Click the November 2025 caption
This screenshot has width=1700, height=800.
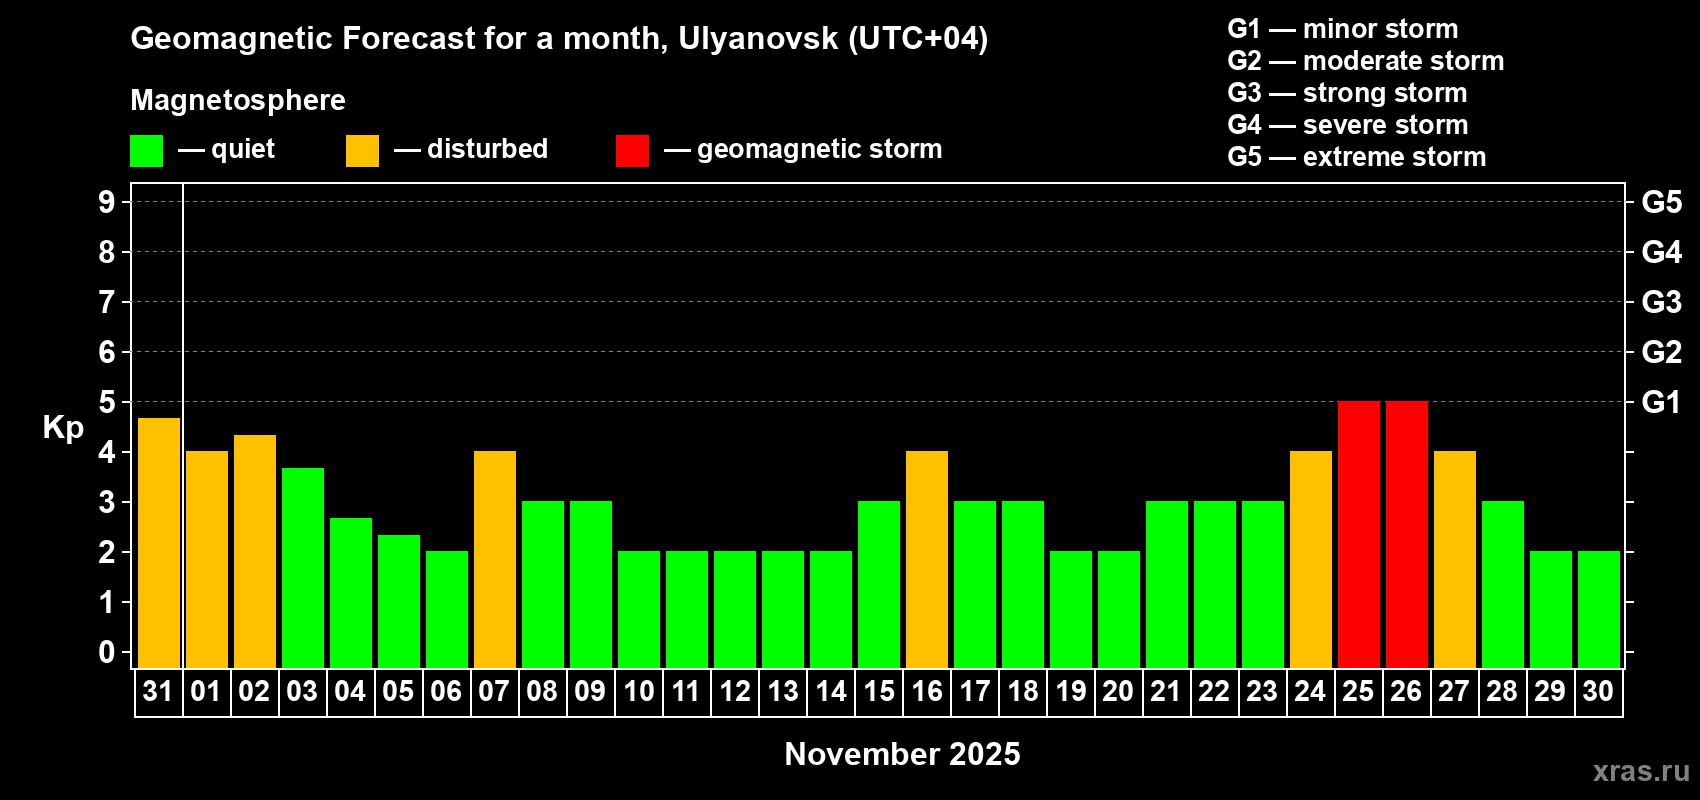pos(902,754)
